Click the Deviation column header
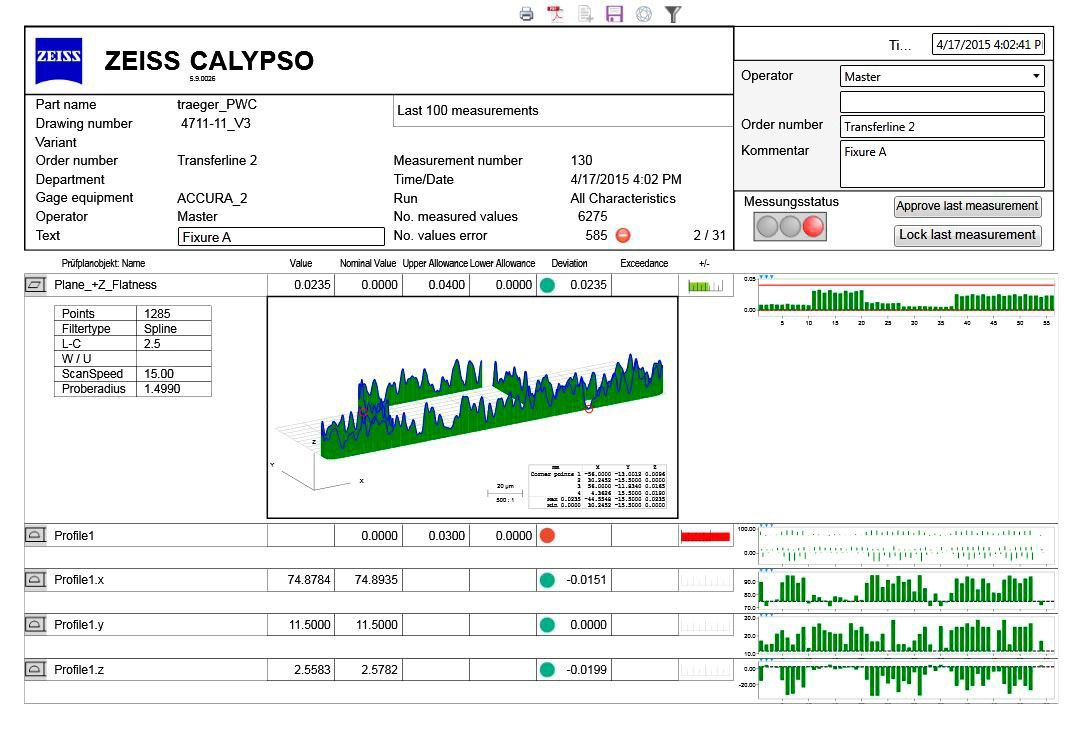 tap(569, 263)
